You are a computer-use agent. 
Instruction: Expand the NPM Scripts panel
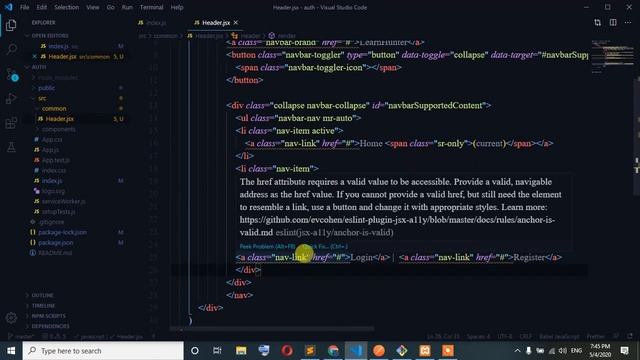click(x=48, y=316)
